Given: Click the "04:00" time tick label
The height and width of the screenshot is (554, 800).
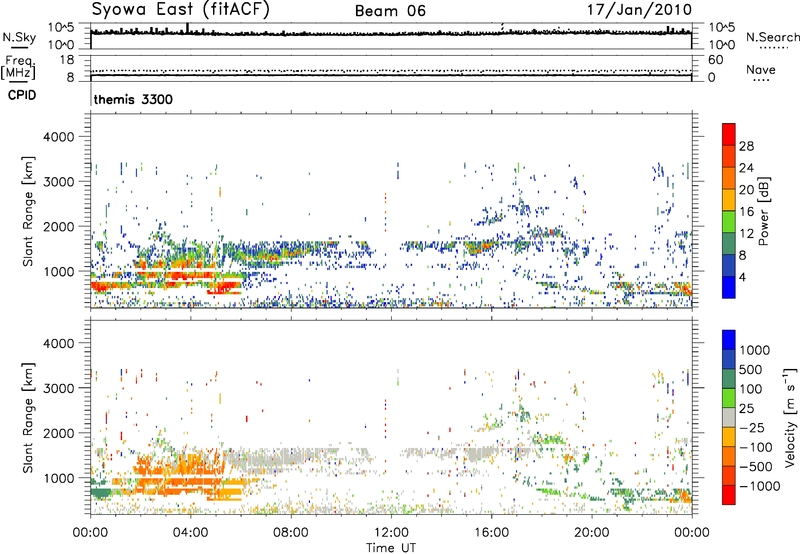Looking at the screenshot, I should (190, 533).
